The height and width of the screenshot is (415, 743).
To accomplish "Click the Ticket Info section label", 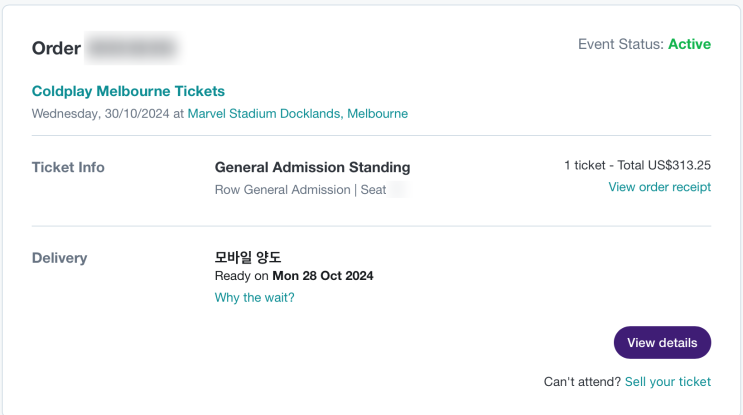I will click(x=68, y=167).
